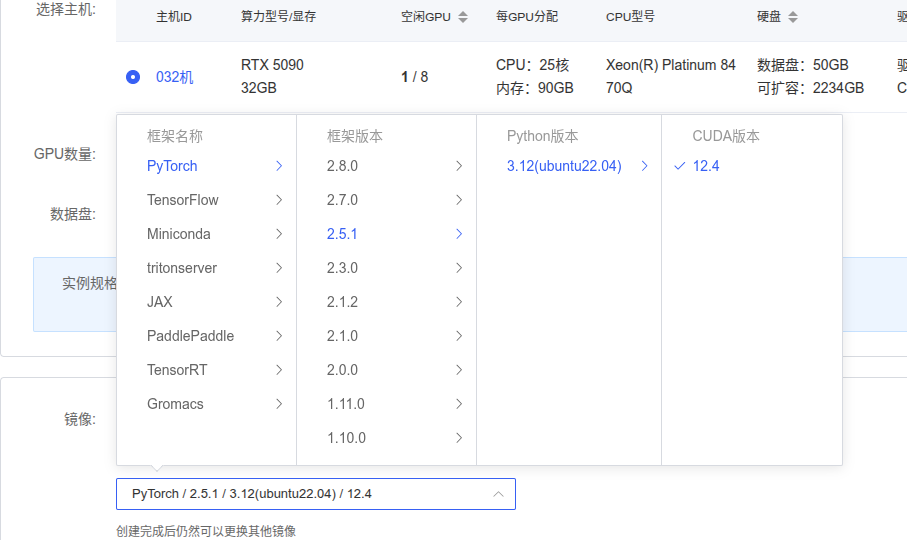Expand Miniconda chevron arrow
The image size is (907, 540).
(x=279, y=234)
